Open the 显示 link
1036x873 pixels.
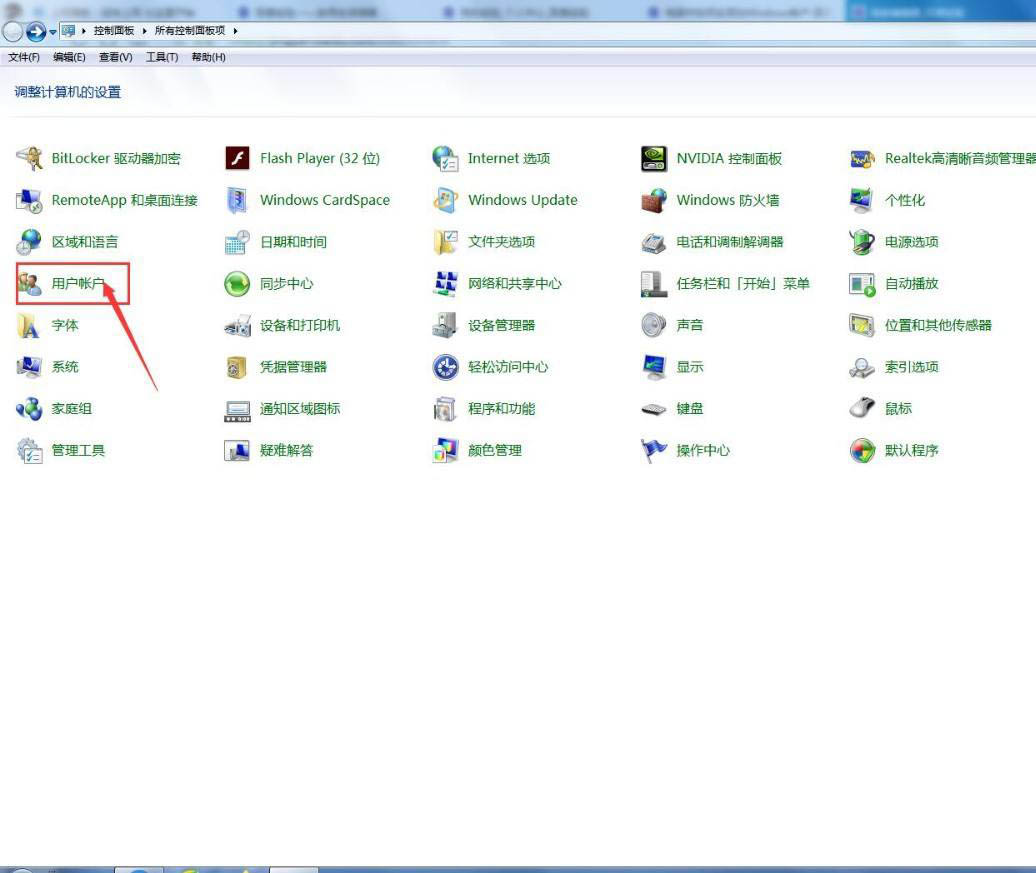[690, 367]
